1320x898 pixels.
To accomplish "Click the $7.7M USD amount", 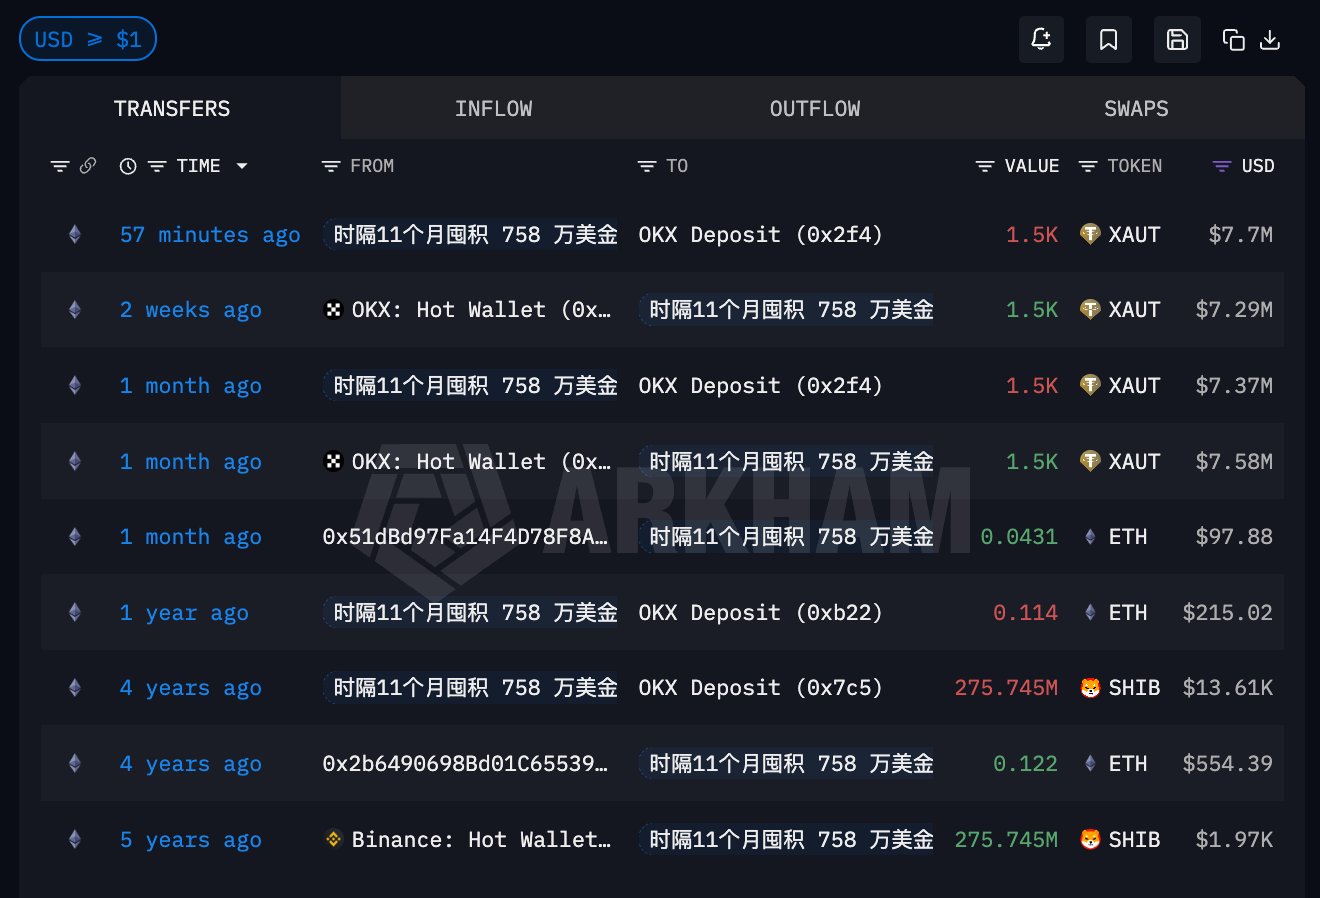I will coord(1241,235).
